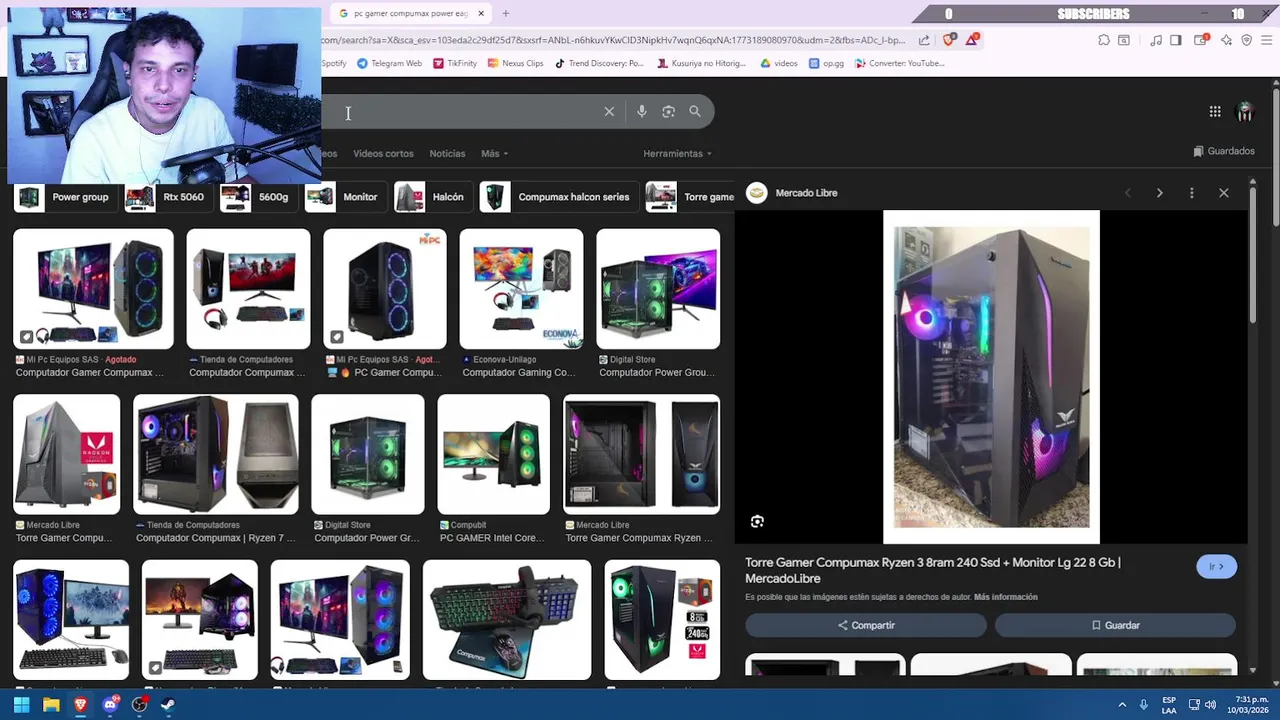Screen dimensions: 1280x720
Task: Select the Power group filter chip
Action: (x=65, y=197)
